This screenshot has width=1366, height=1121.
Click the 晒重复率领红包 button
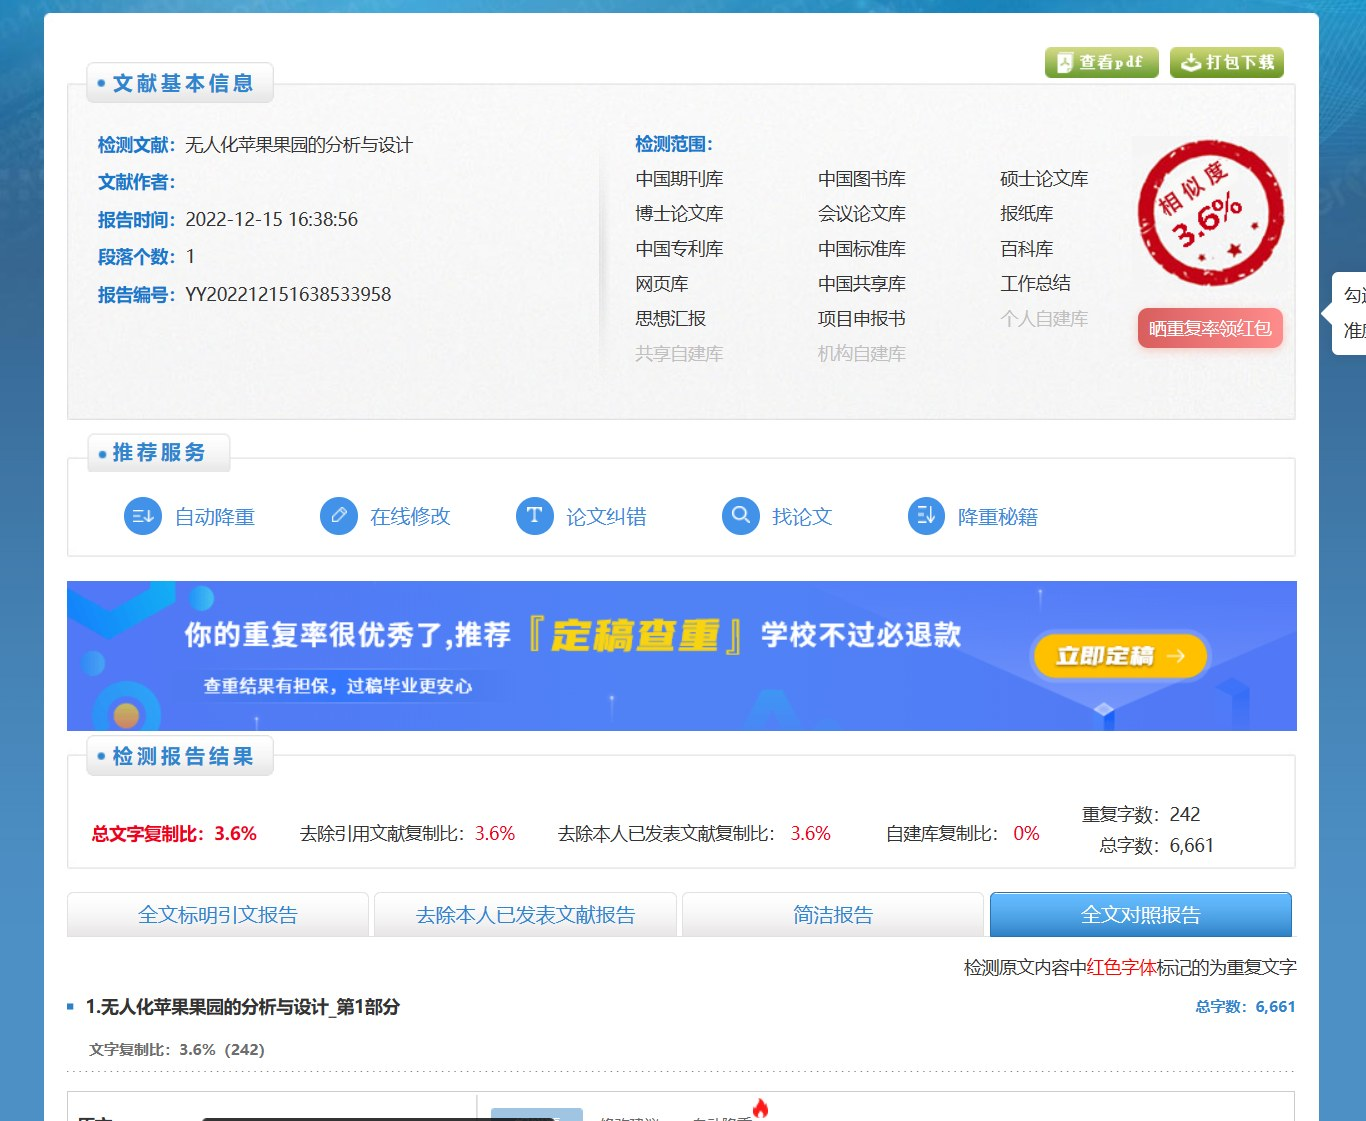tap(1210, 328)
